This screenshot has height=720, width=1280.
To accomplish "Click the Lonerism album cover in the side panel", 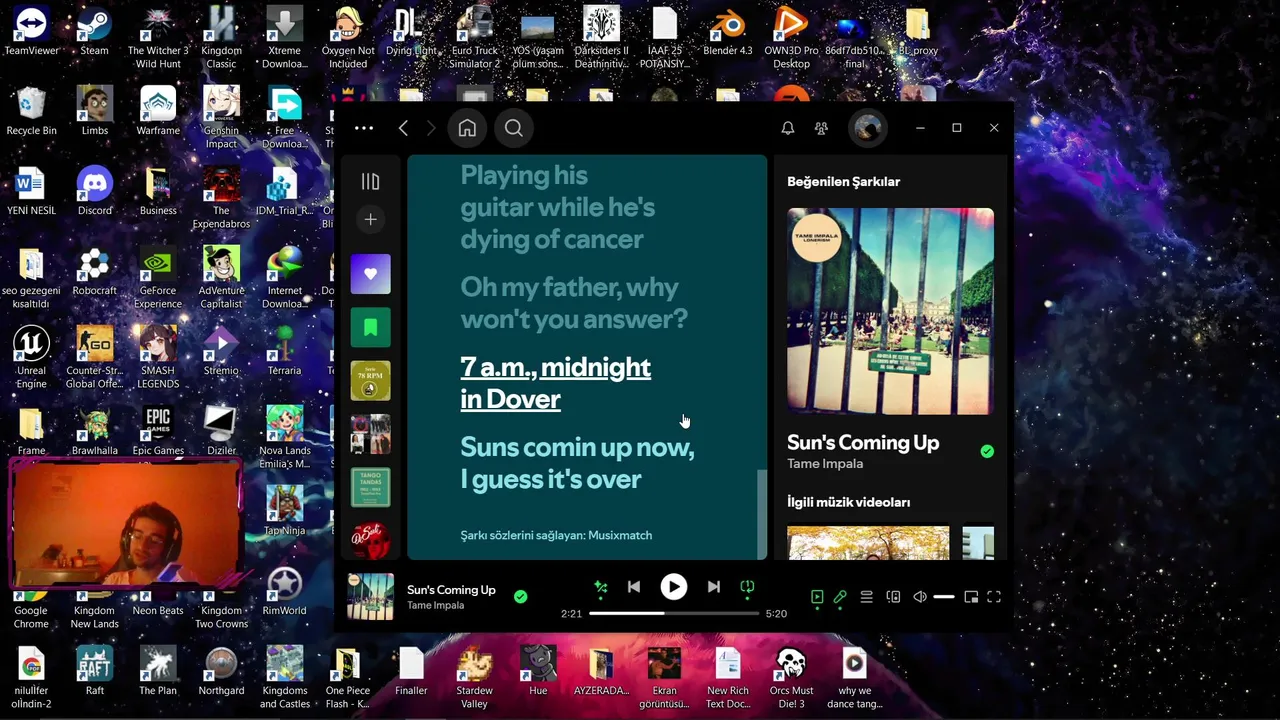I will [890, 311].
